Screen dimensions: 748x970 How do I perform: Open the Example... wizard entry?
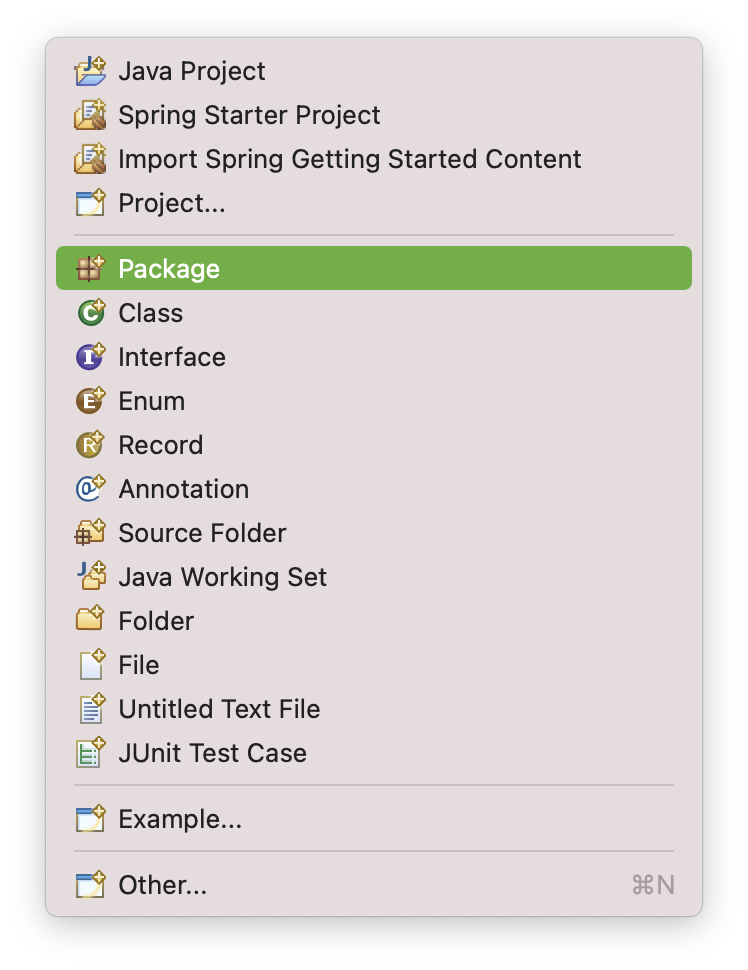180,819
